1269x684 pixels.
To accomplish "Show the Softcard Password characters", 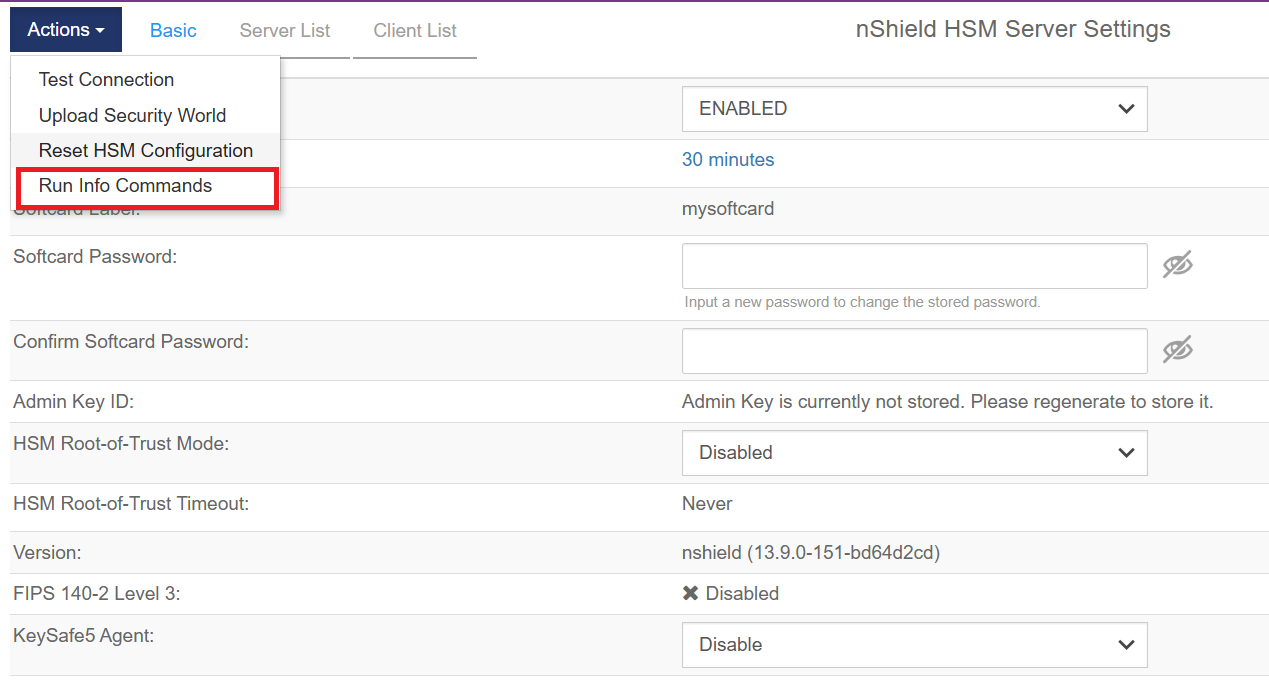I will [1178, 265].
